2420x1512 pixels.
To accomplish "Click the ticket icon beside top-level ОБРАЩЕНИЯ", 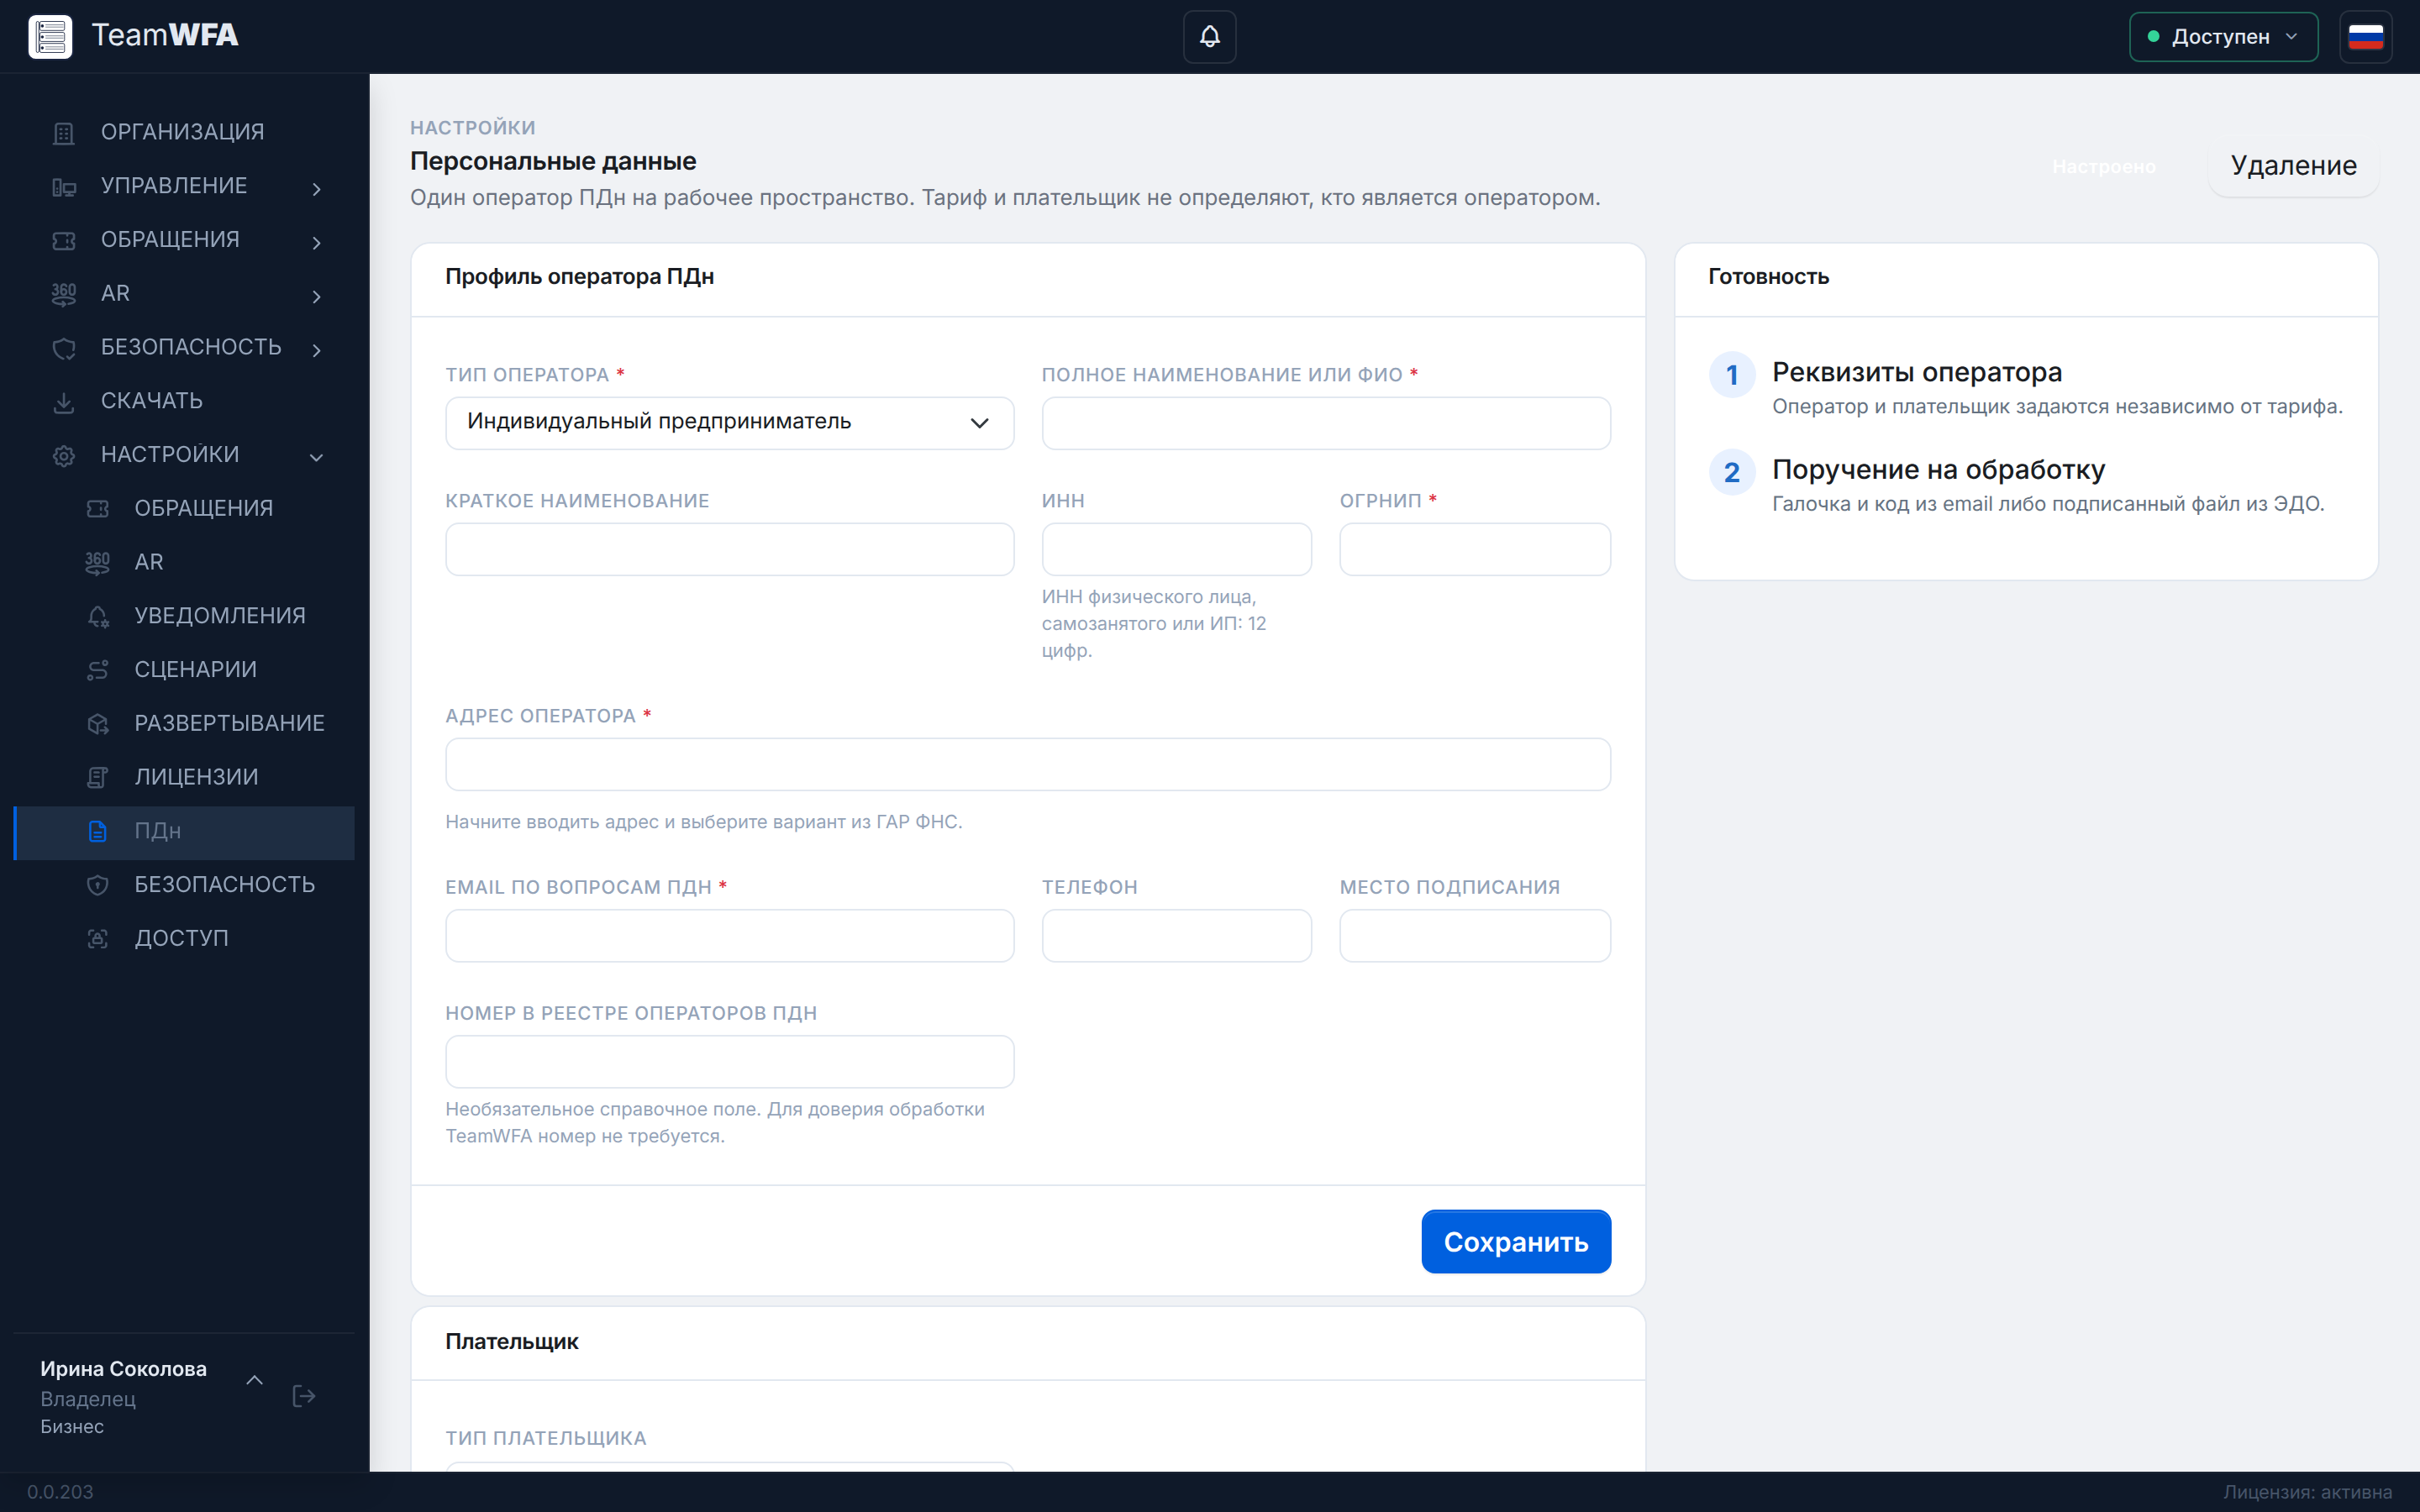I will tap(64, 241).
